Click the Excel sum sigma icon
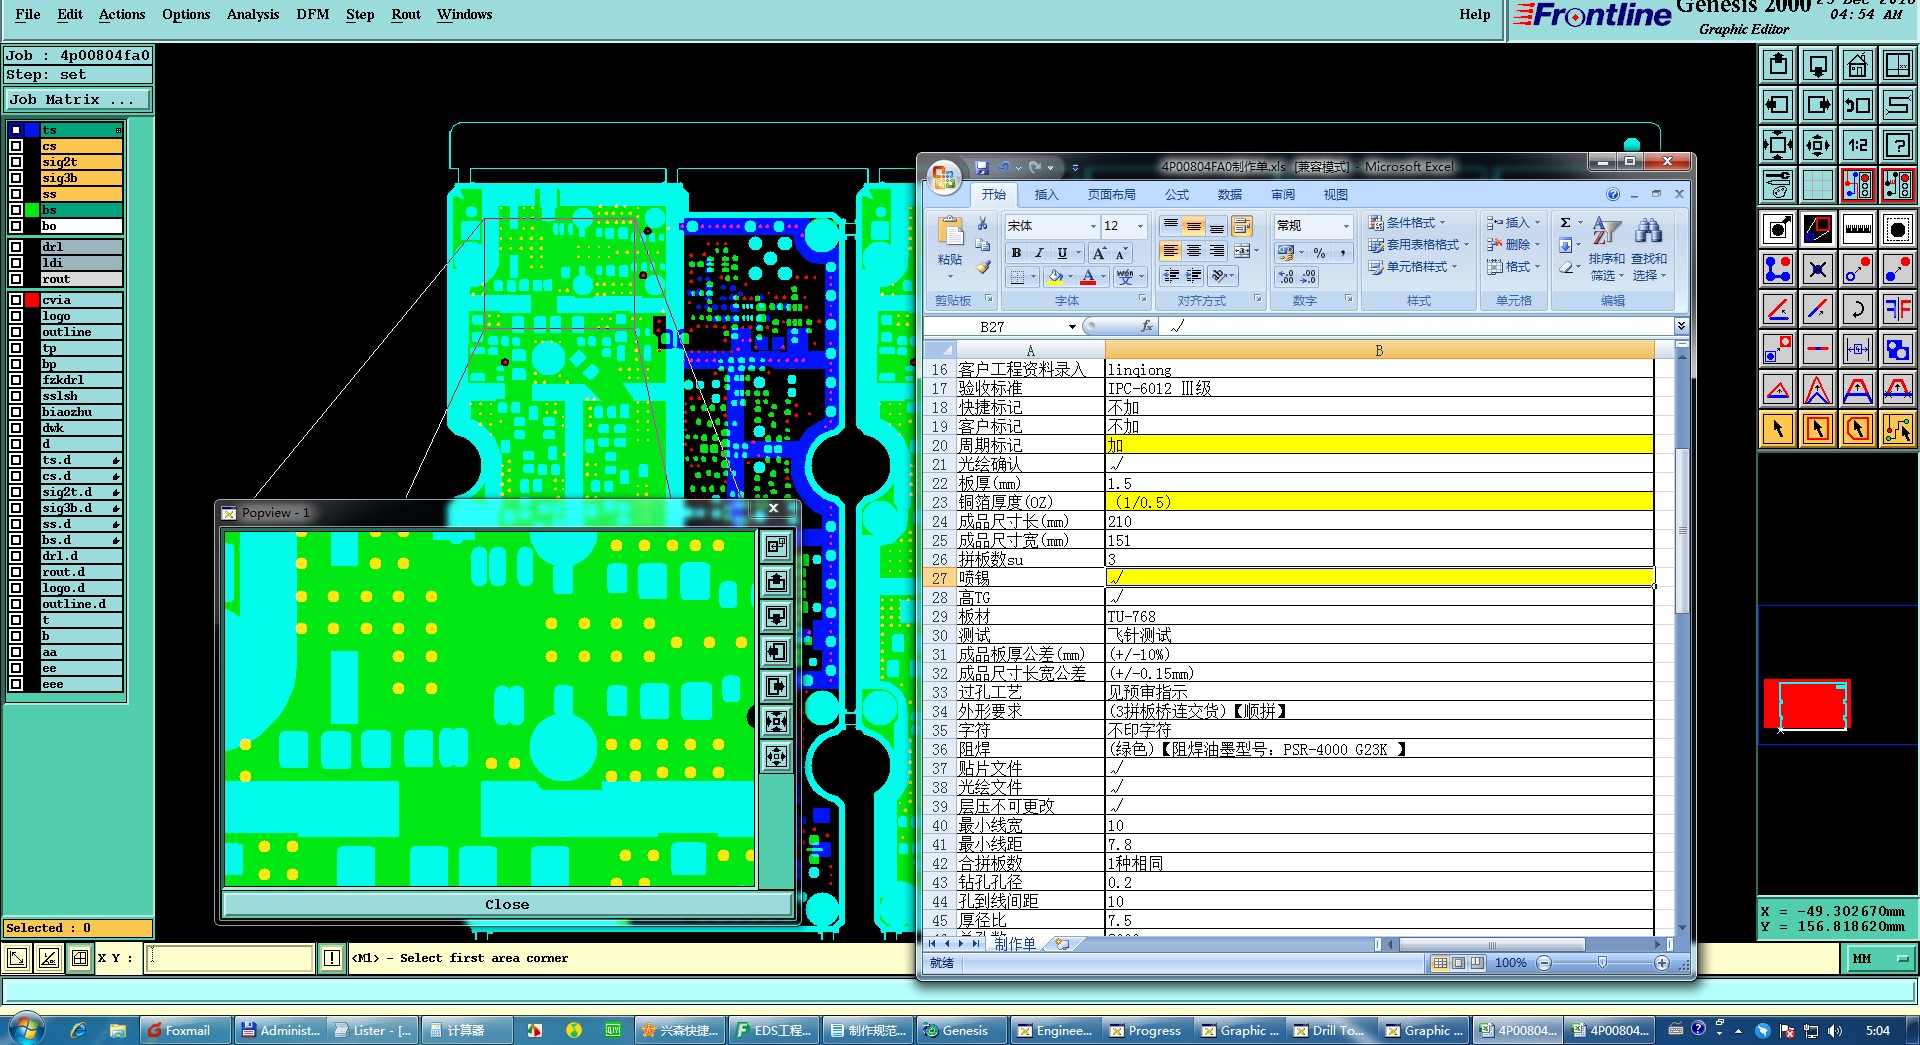 coord(1565,223)
